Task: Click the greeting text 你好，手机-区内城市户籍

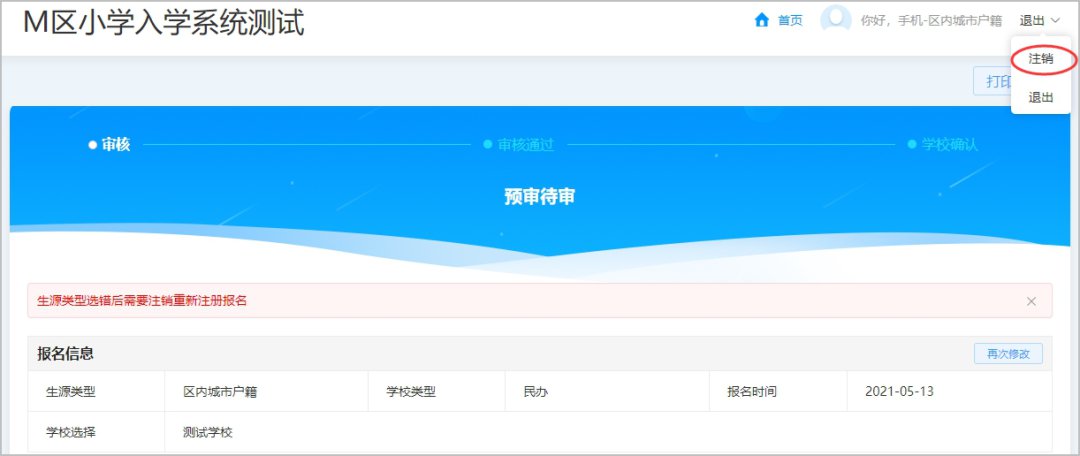Action: [x=931, y=21]
